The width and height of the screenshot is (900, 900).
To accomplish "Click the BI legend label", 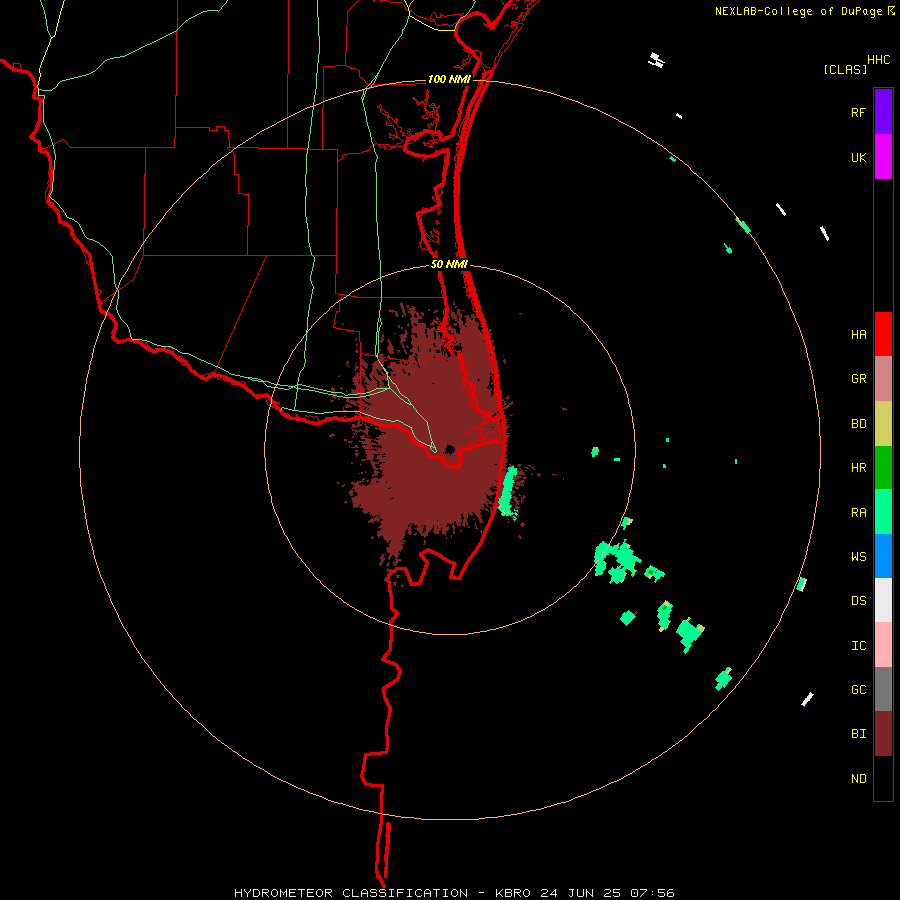I will tap(858, 734).
